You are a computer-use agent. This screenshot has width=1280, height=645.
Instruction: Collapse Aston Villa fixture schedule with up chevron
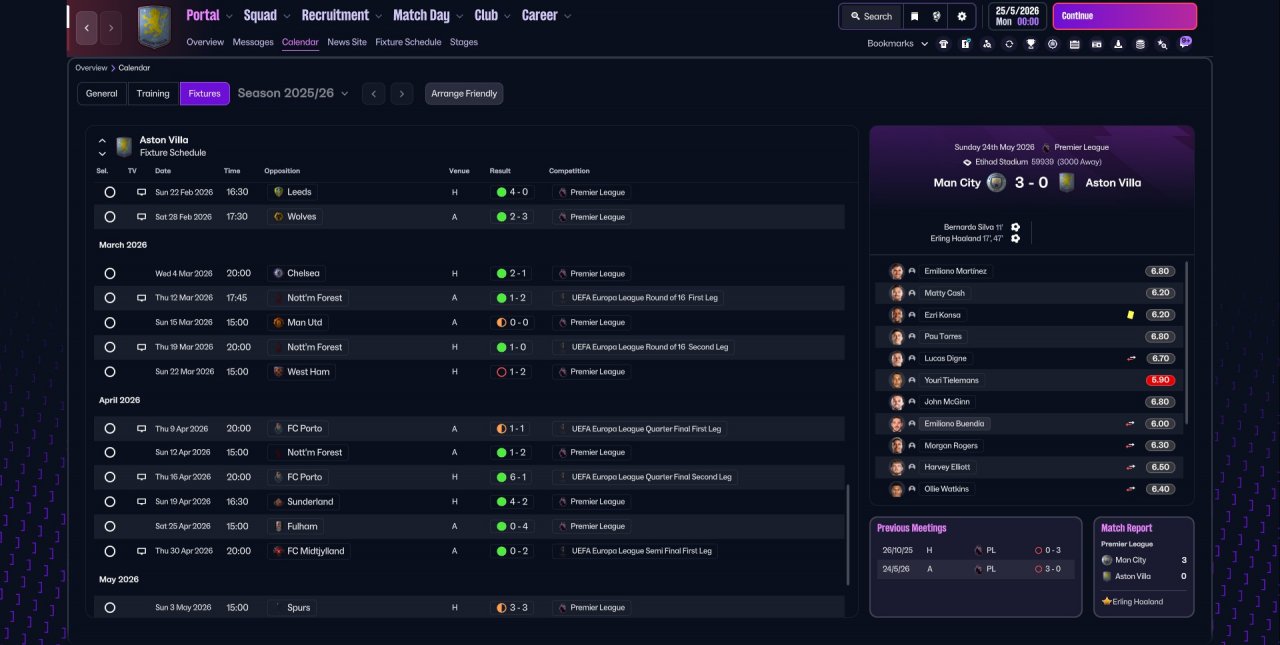102,141
